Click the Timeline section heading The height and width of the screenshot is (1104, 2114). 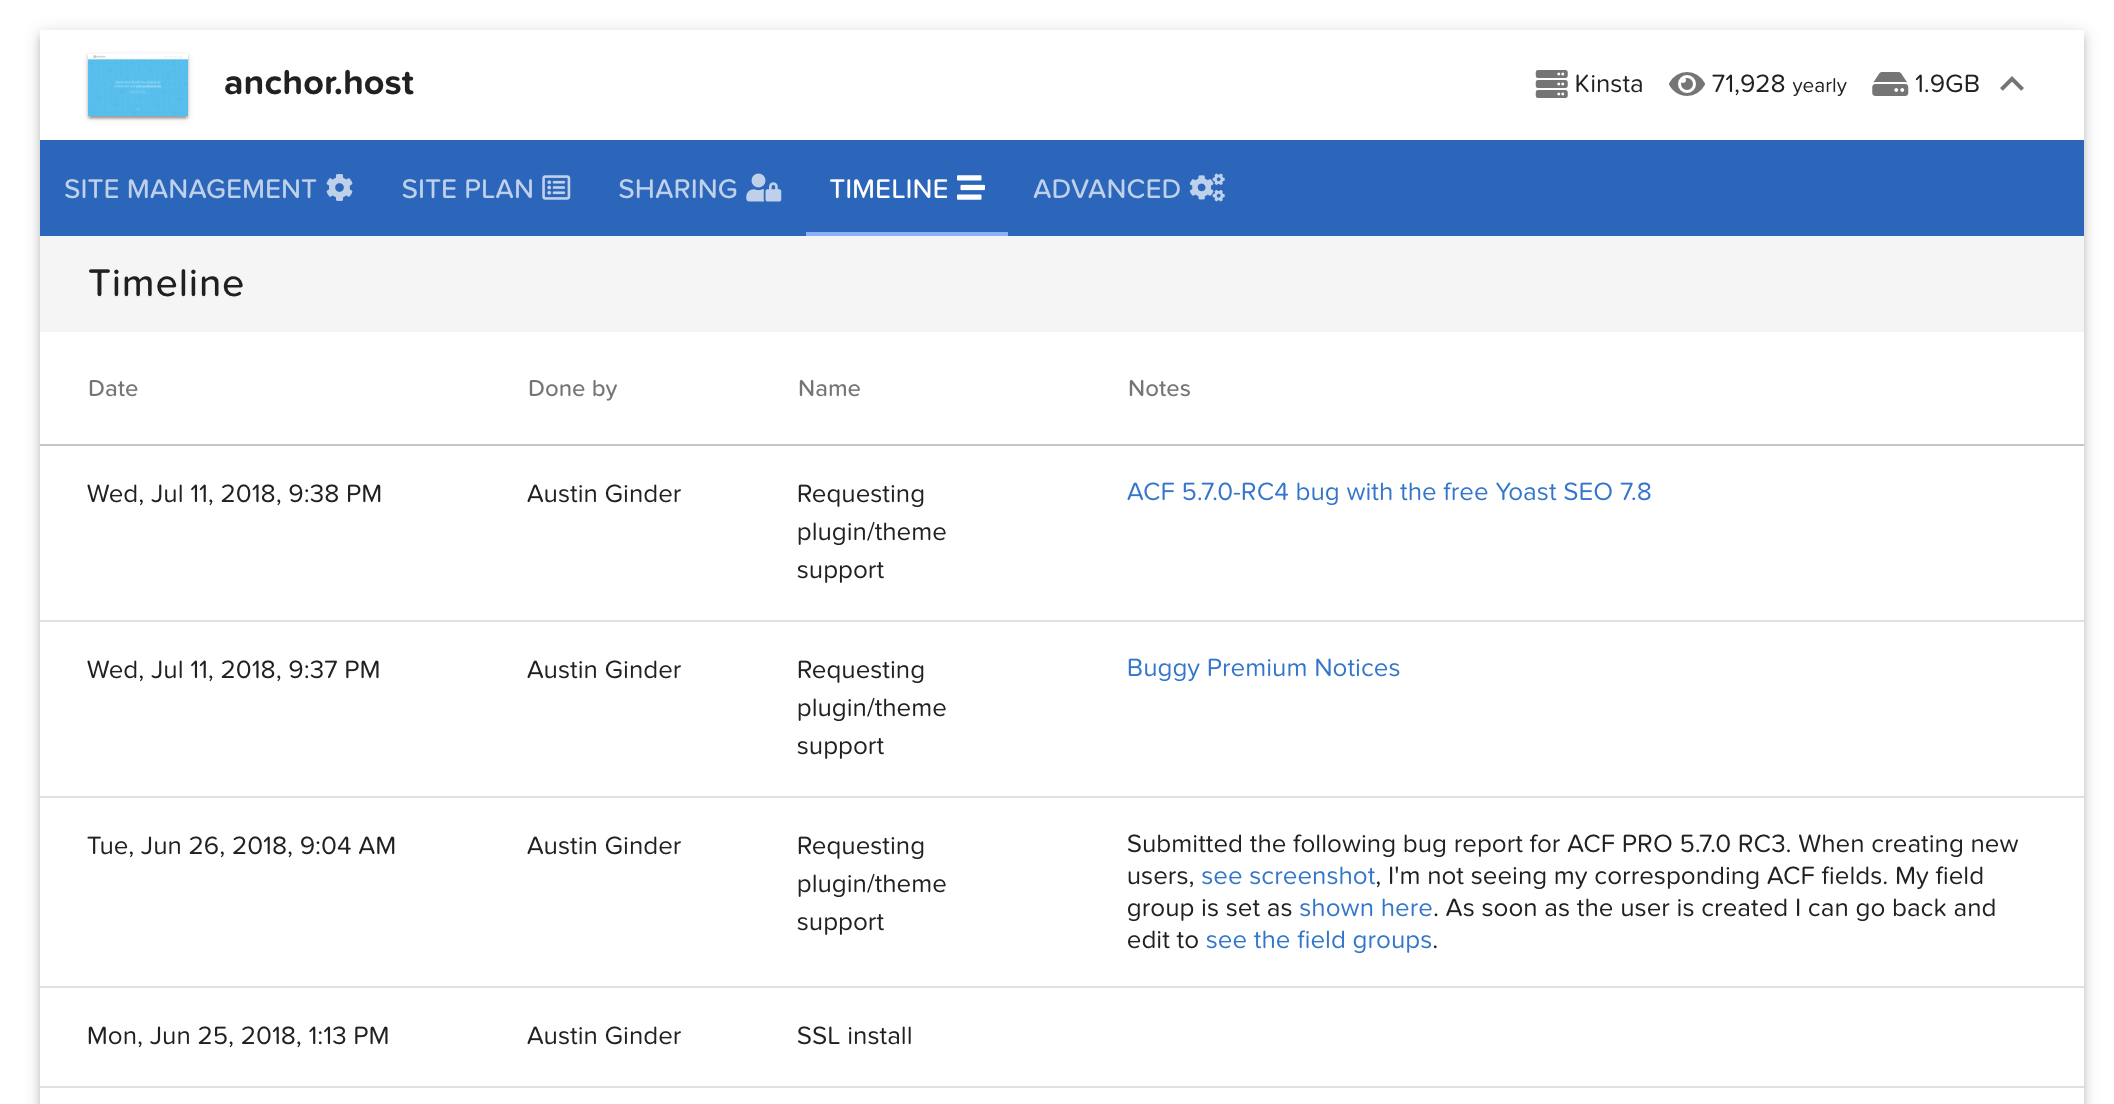[166, 284]
